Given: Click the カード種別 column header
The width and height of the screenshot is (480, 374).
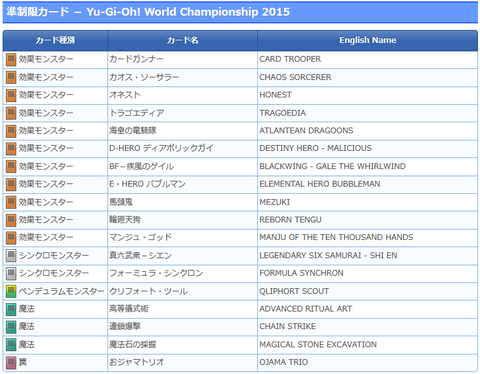Looking at the screenshot, I should click(x=55, y=40).
